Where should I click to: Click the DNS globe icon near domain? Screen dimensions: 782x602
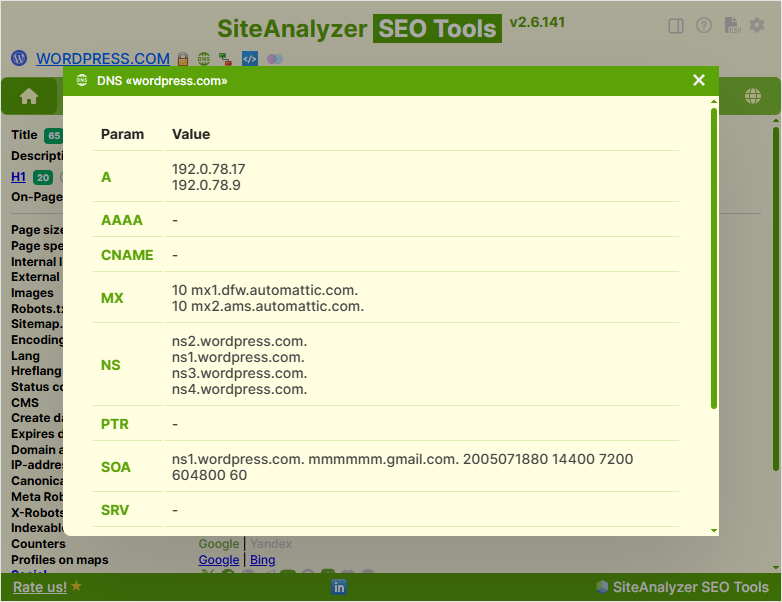coord(203,59)
